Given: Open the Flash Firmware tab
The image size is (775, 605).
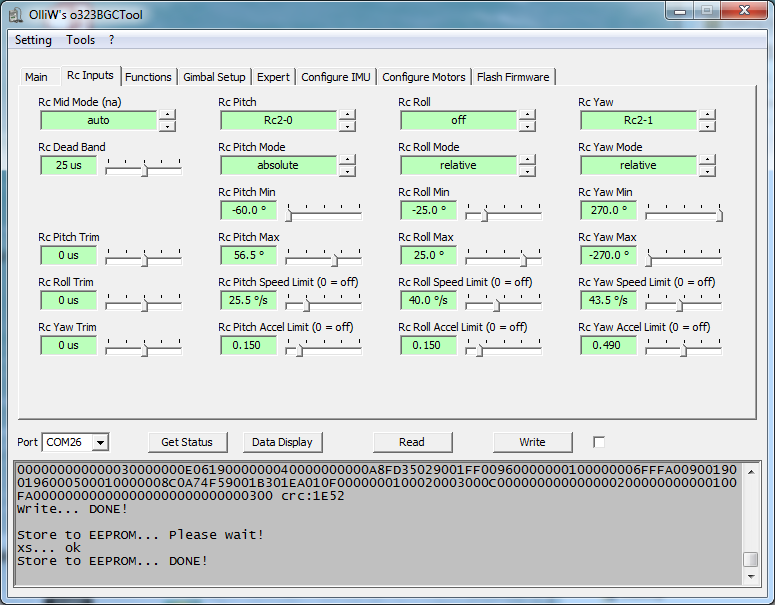Looking at the screenshot, I should pos(513,77).
